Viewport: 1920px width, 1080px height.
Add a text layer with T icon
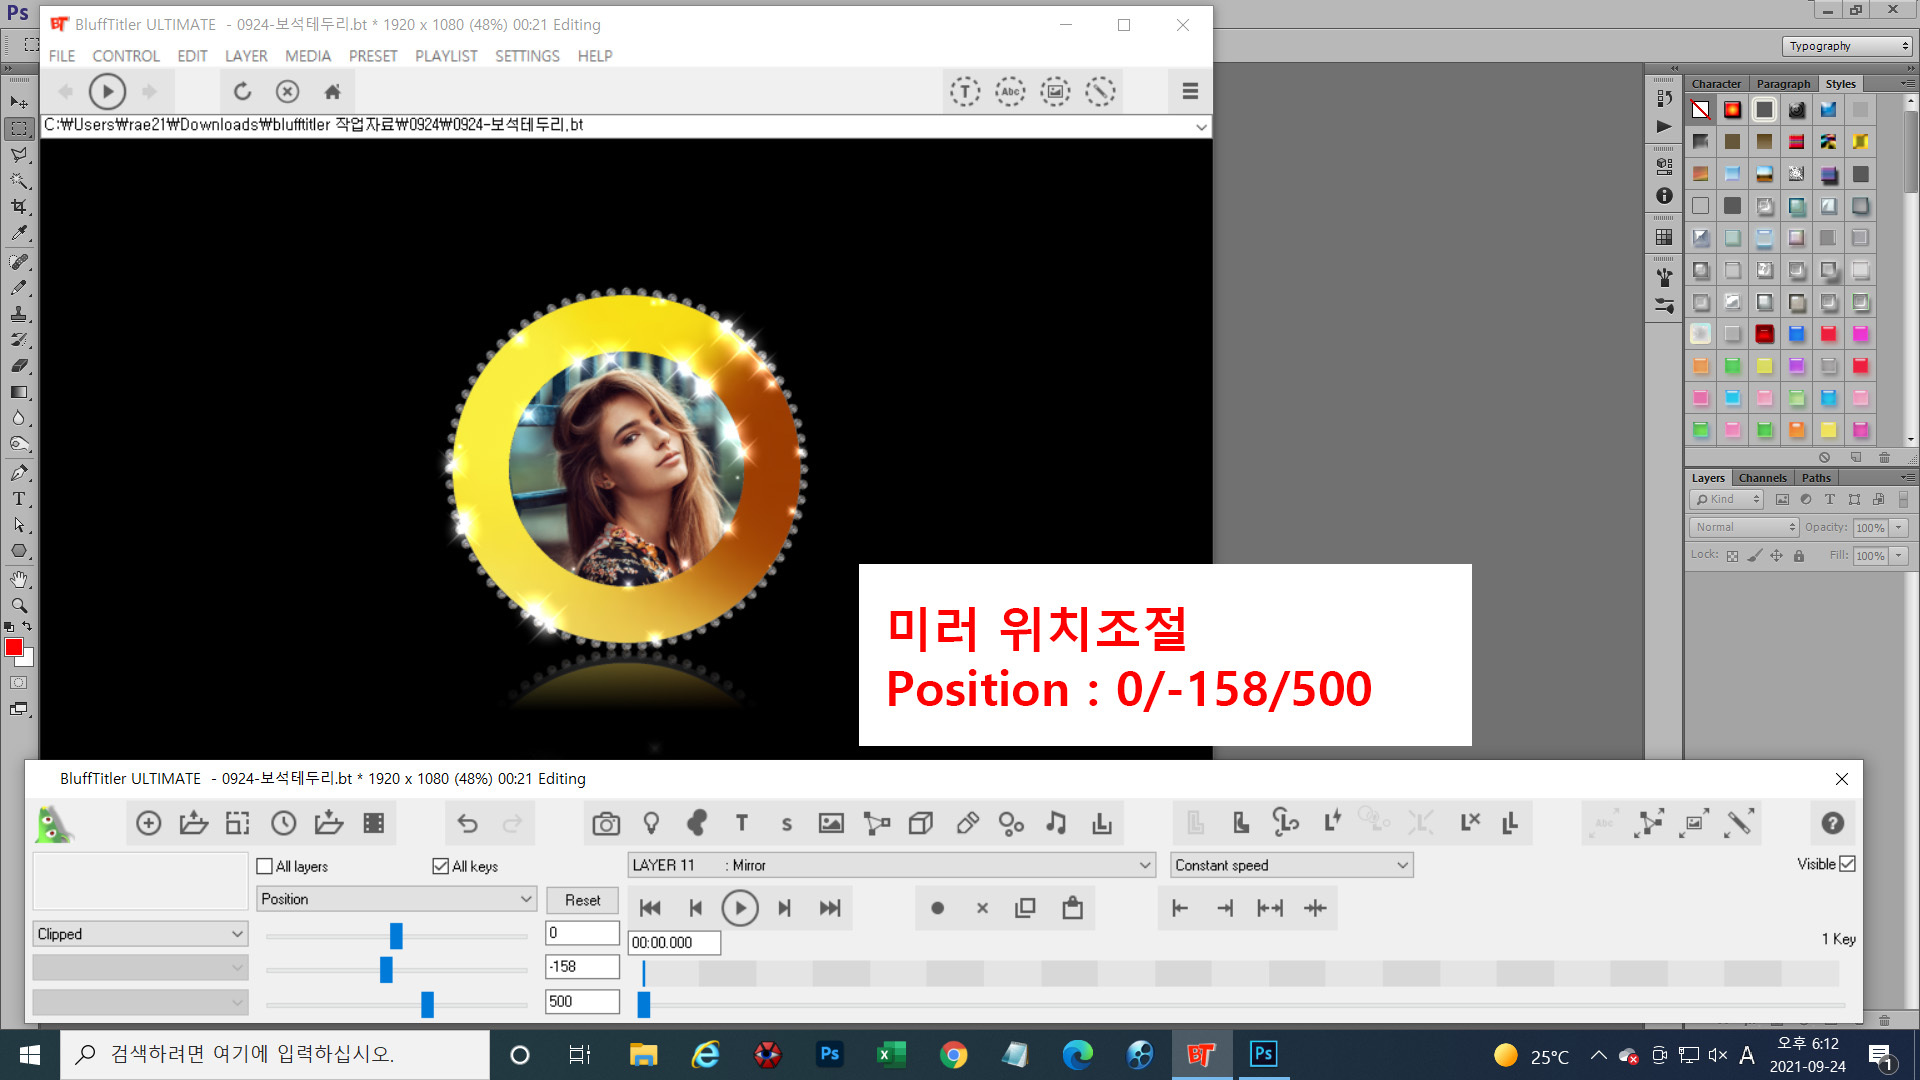741,823
